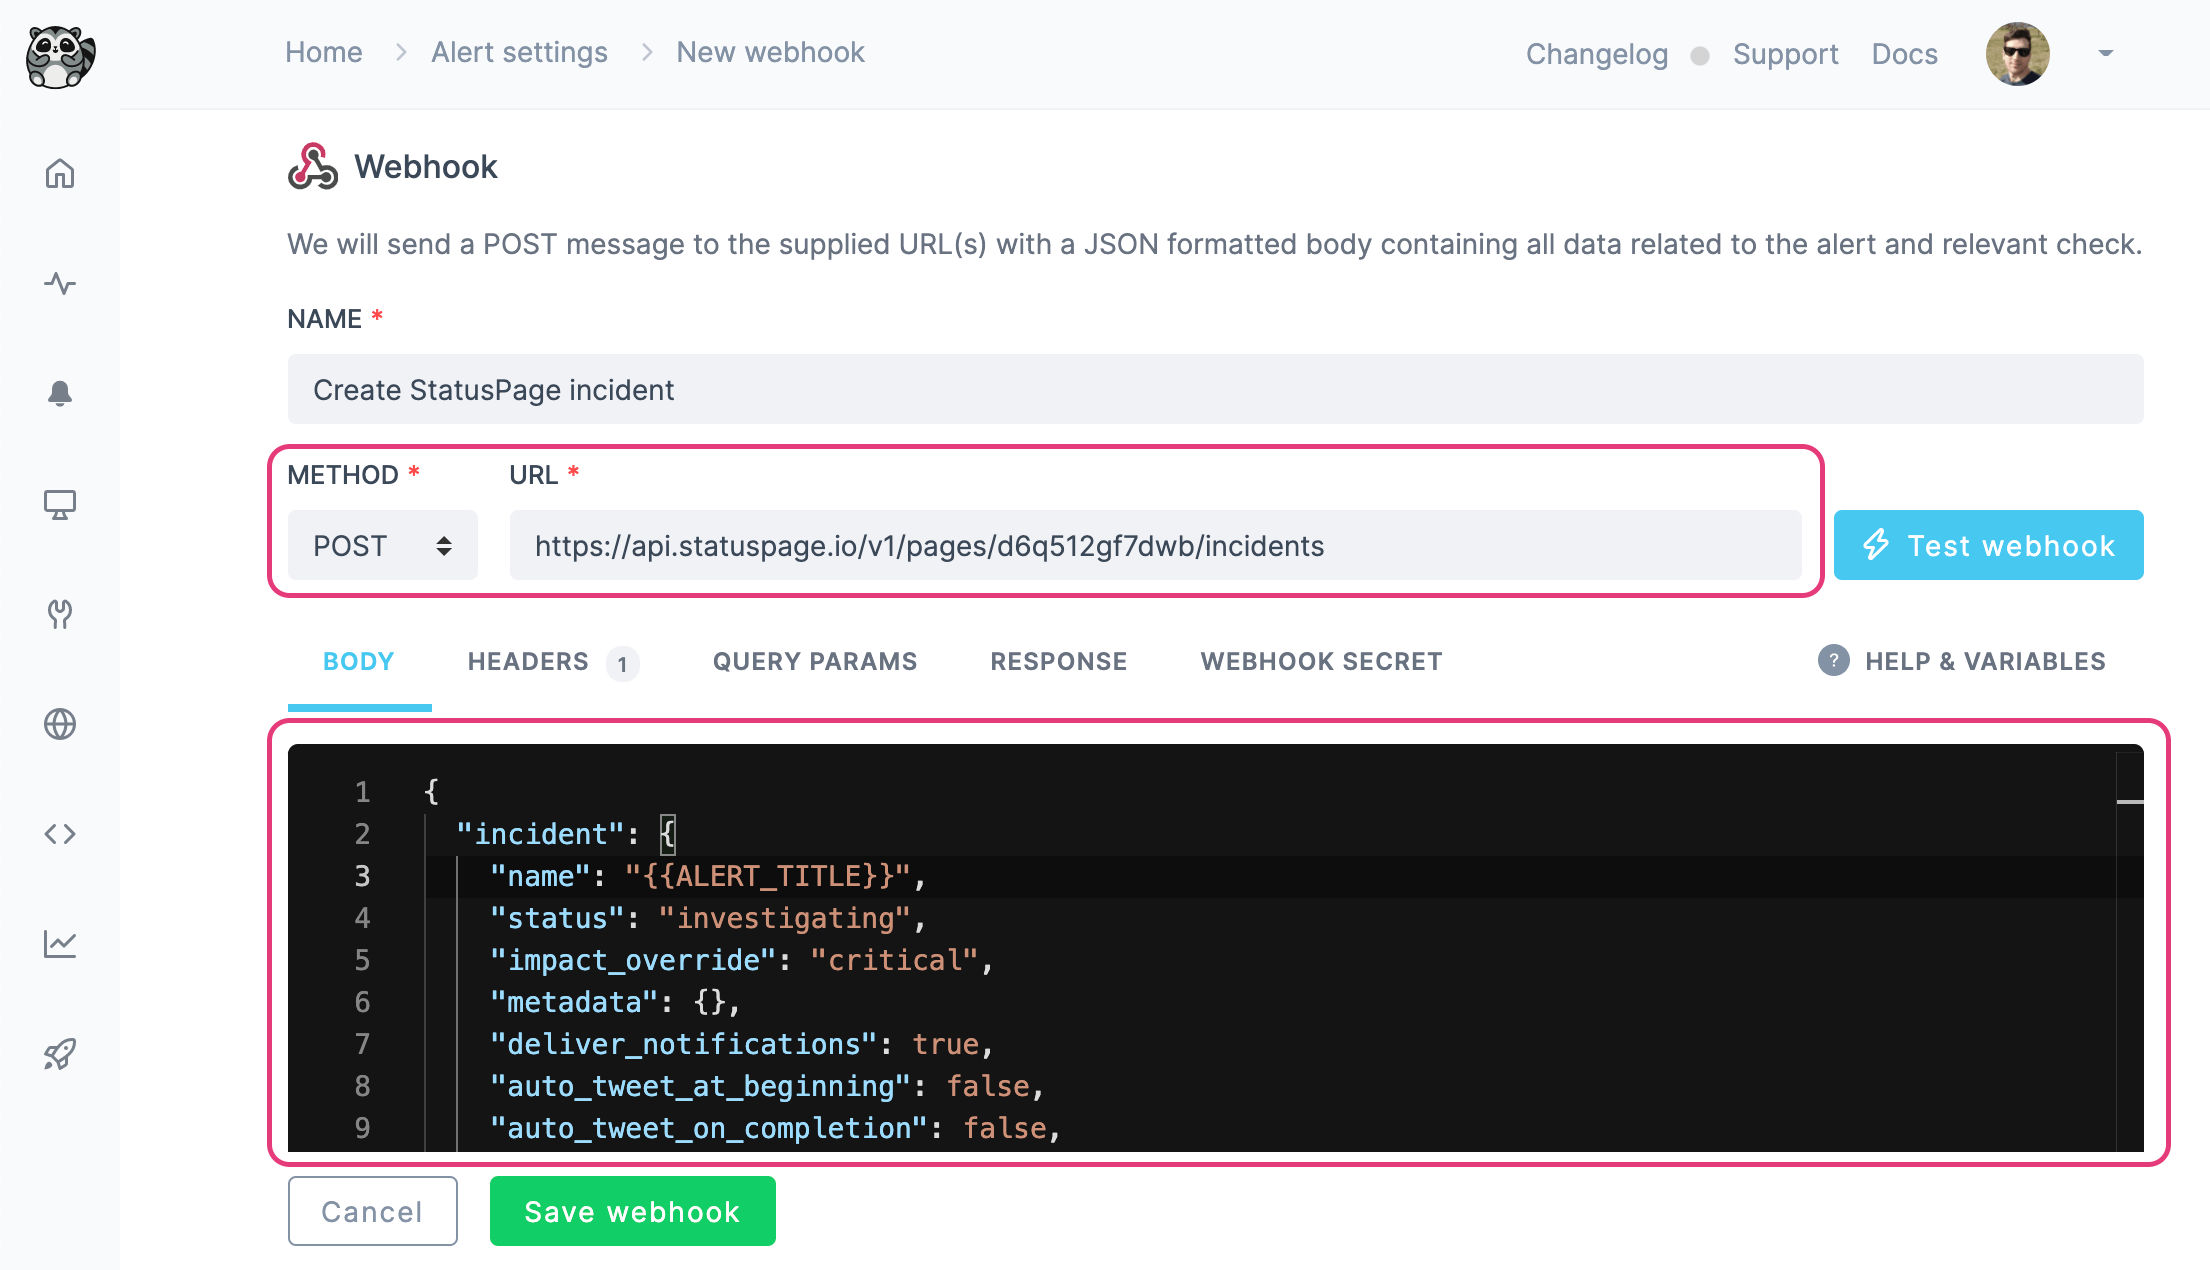Screen dimensions: 2210x1270
Task: Open the RESPONSE tab
Action: (1058, 661)
